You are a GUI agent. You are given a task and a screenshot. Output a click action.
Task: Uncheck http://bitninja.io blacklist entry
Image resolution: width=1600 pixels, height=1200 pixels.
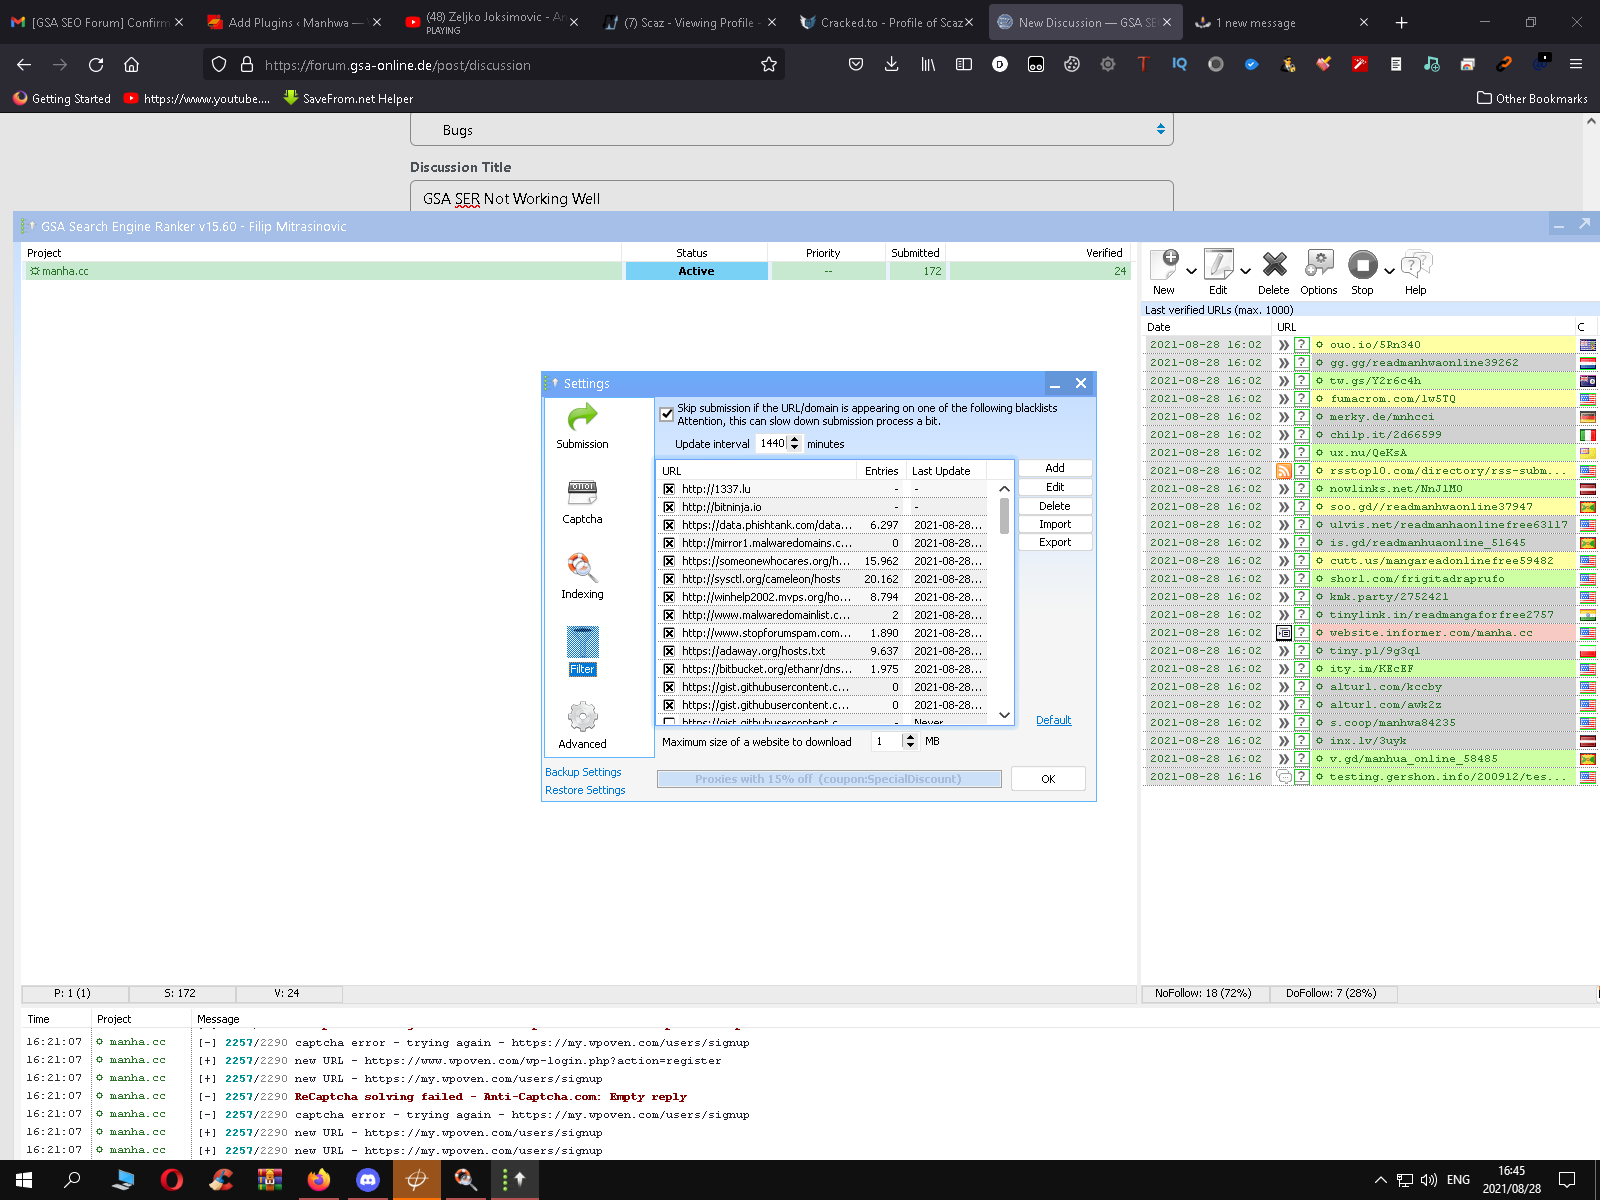click(x=669, y=507)
